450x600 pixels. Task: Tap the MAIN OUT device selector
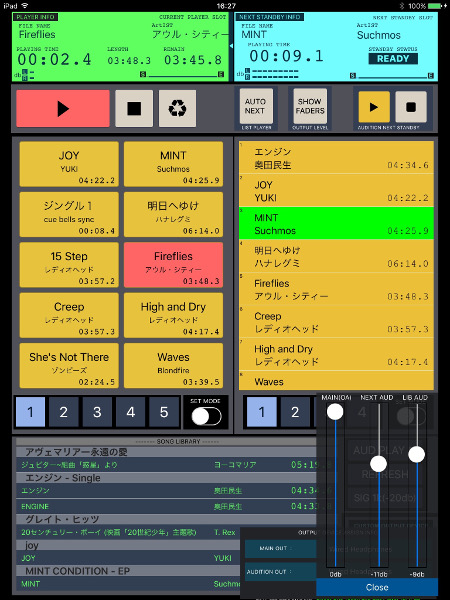point(281,548)
